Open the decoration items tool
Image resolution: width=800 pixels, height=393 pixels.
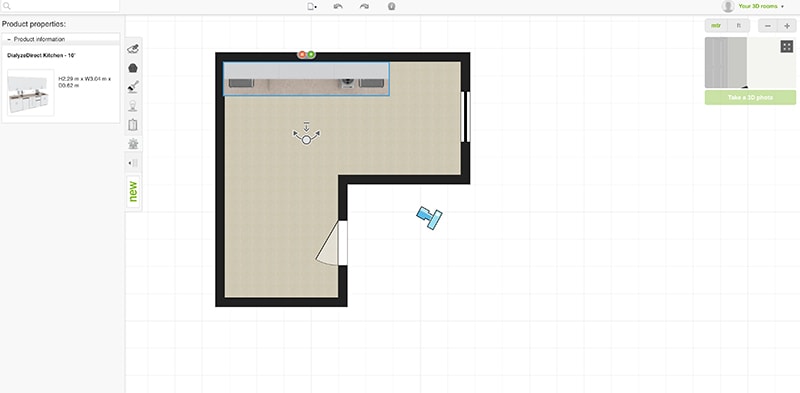click(133, 143)
